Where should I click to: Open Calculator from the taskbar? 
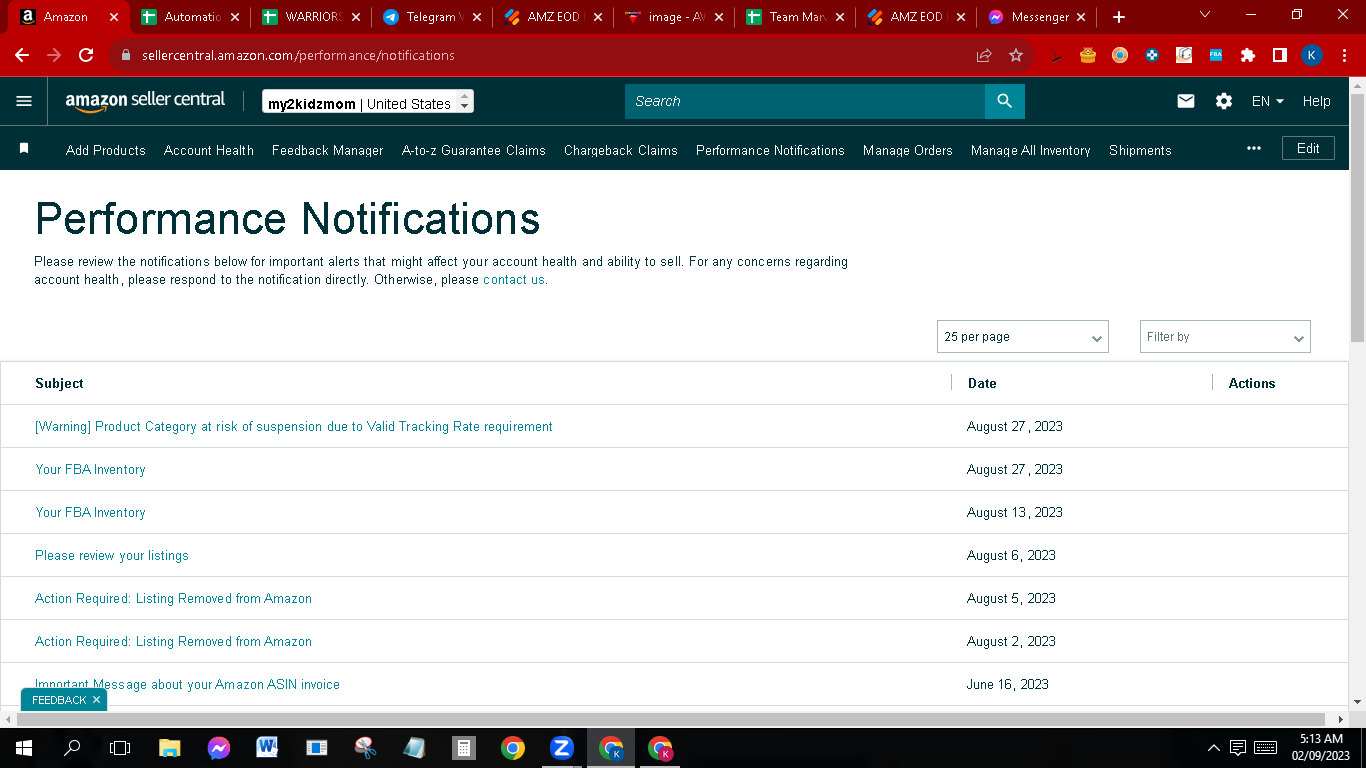463,747
